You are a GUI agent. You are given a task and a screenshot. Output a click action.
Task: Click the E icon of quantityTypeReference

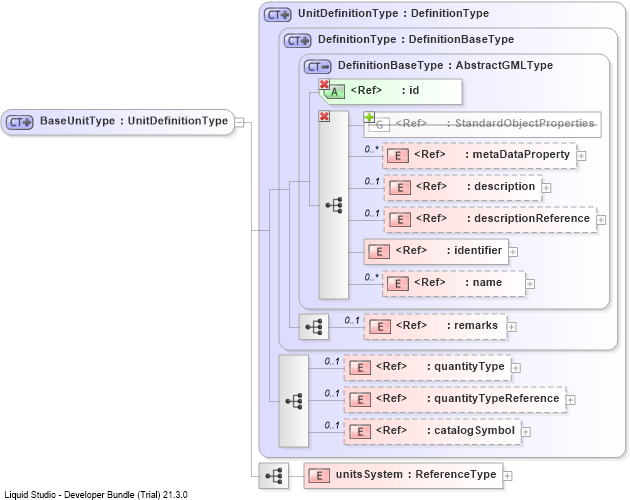point(360,400)
